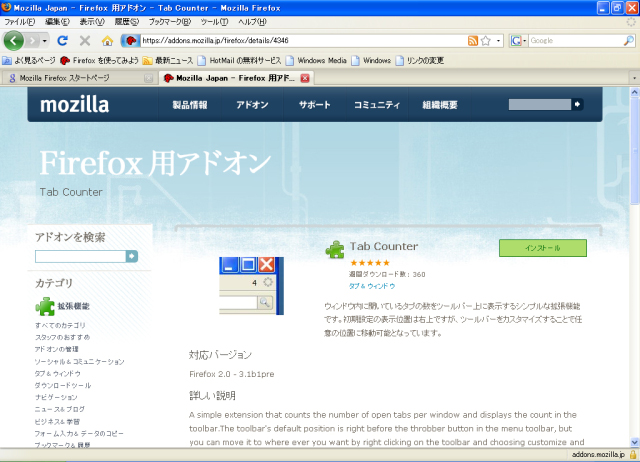Open ナビゲーション category

[x=56, y=397]
